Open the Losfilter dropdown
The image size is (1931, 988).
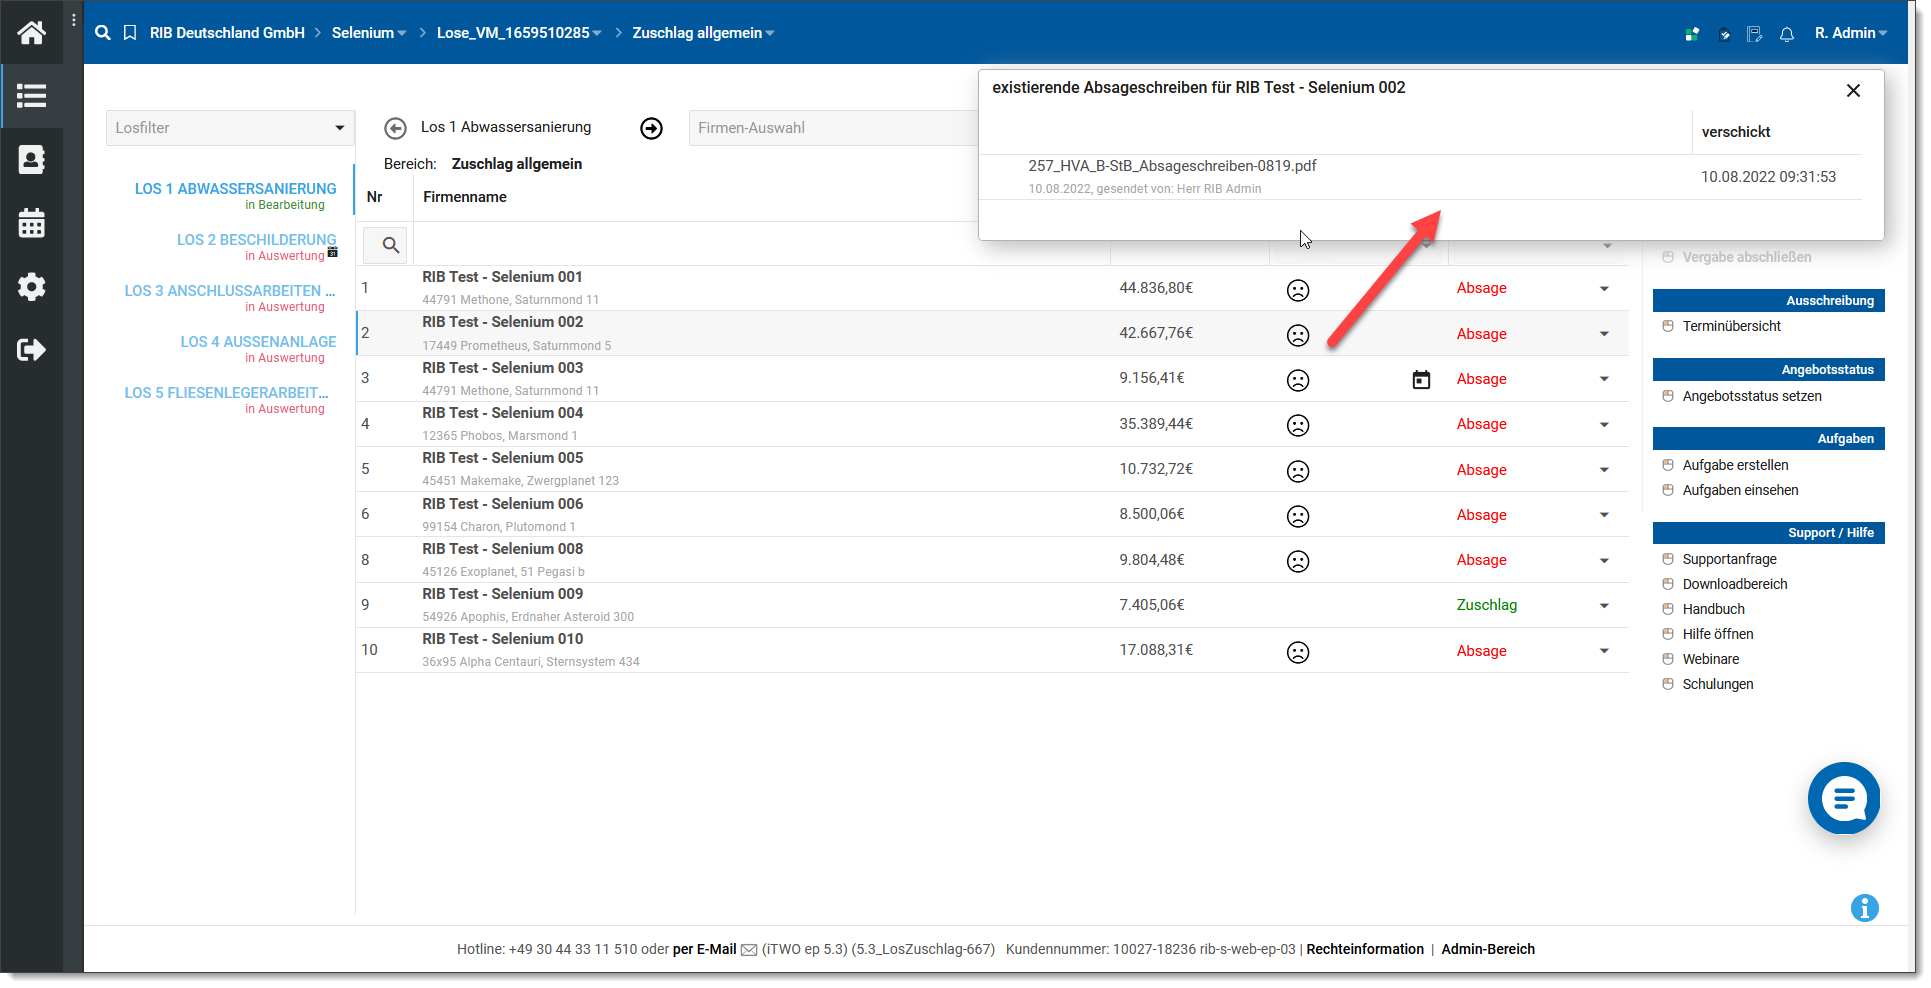[x=230, y=128]
